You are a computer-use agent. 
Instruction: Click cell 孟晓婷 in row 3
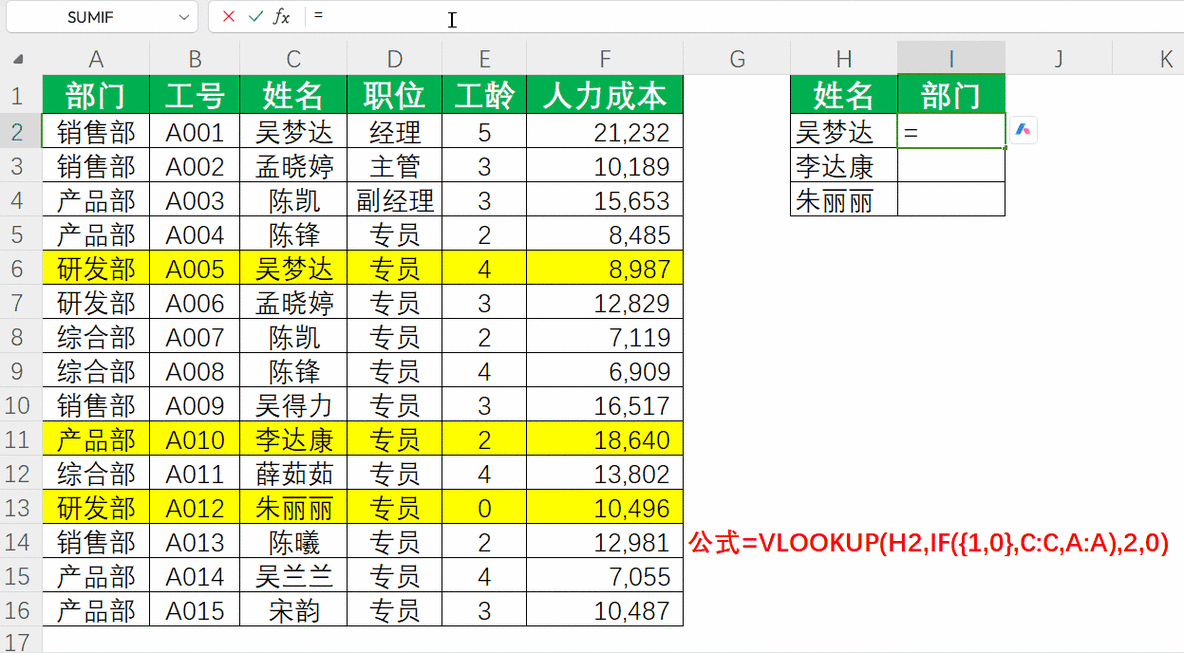coord(294,166)
